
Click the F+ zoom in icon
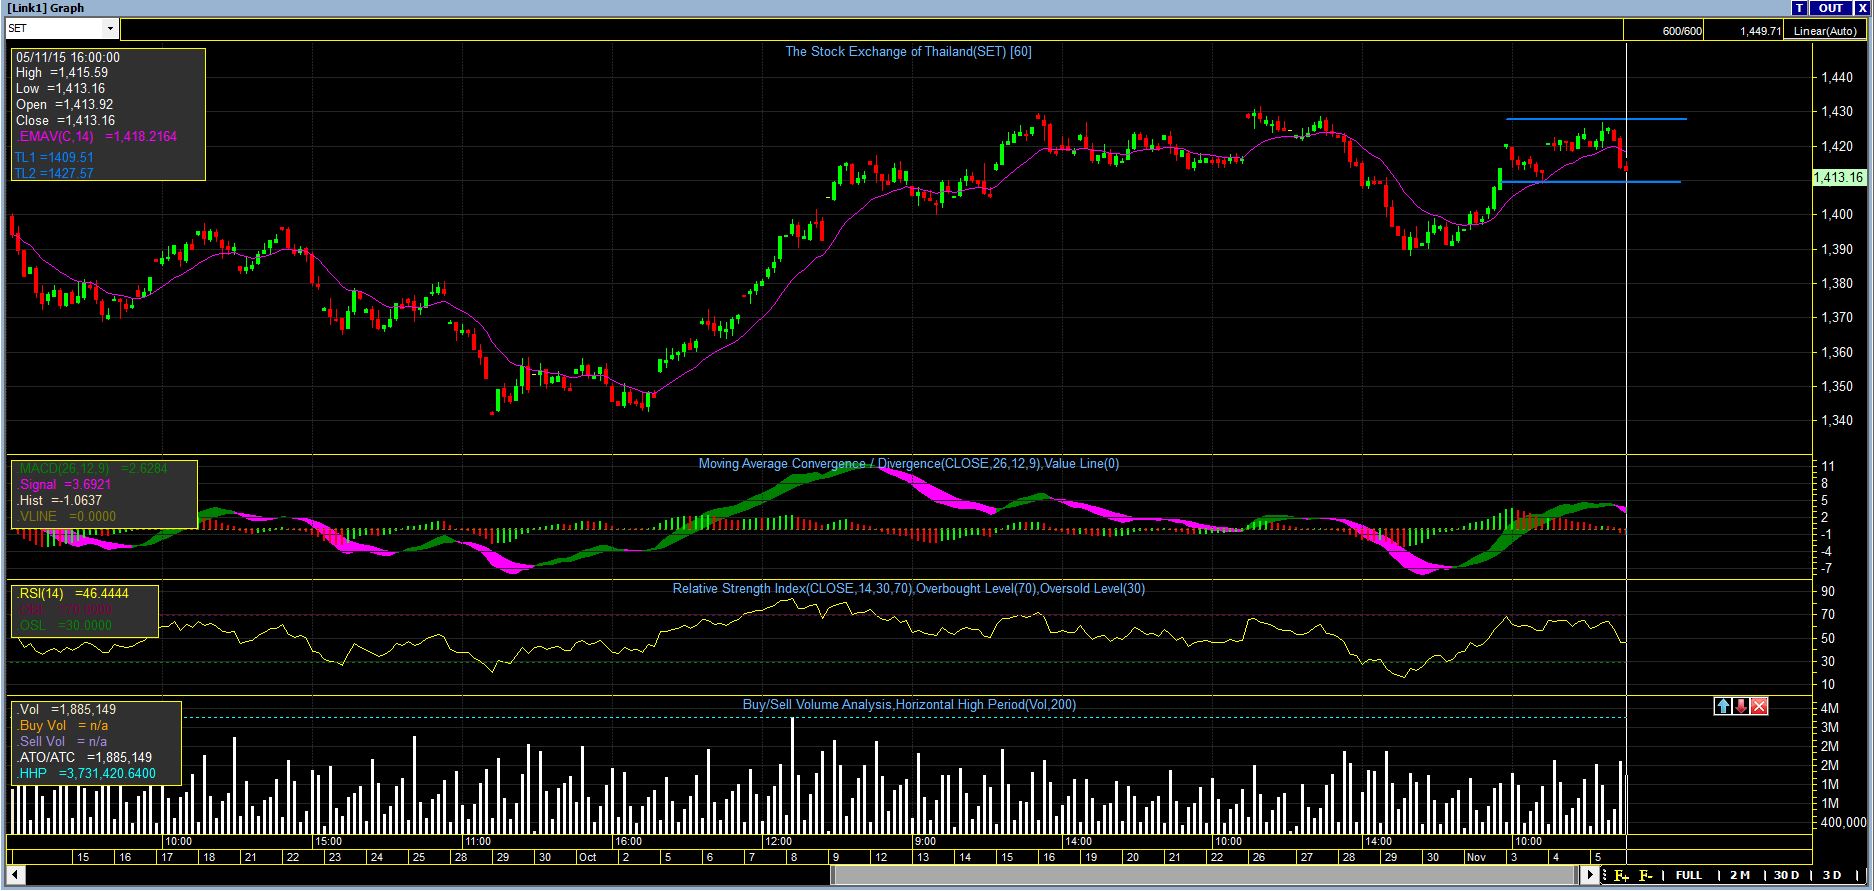[x=1622, y=876]
